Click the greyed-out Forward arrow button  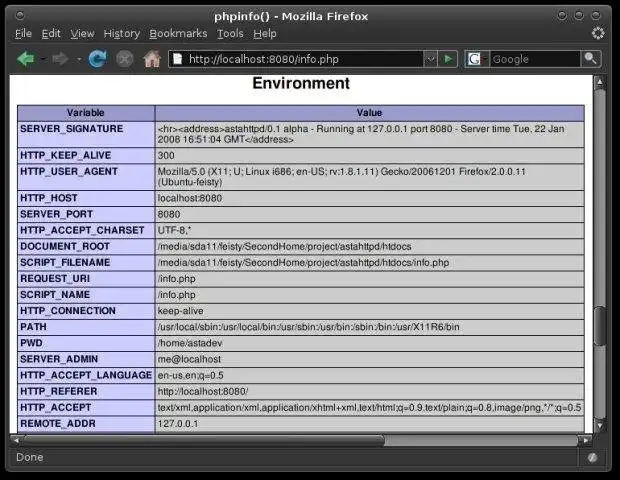(x=60, y=59)
